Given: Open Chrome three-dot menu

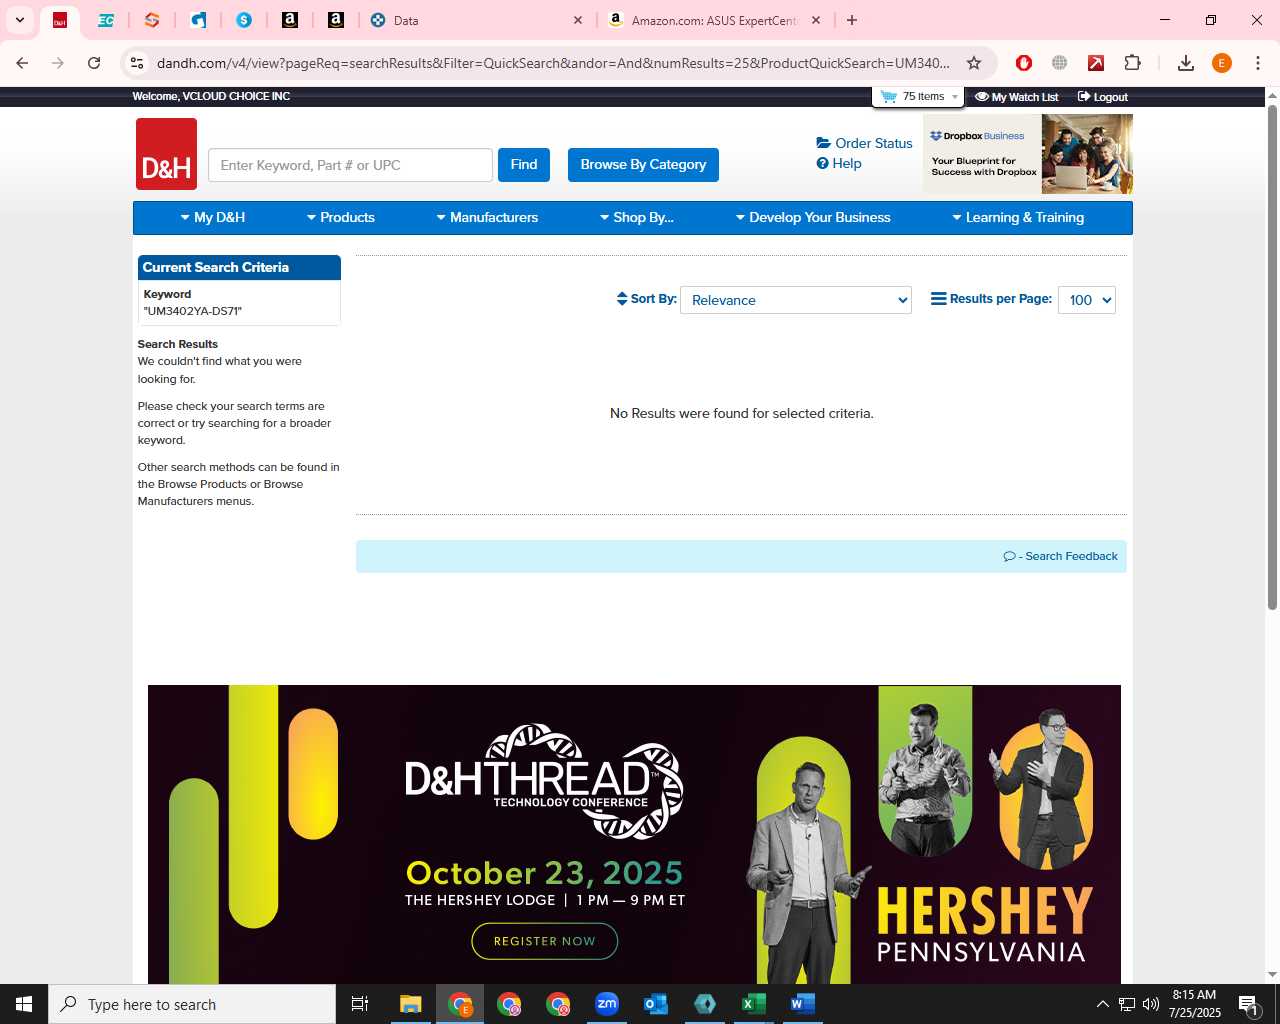Looking at the screenshot, I should (x=1257, y=63).
